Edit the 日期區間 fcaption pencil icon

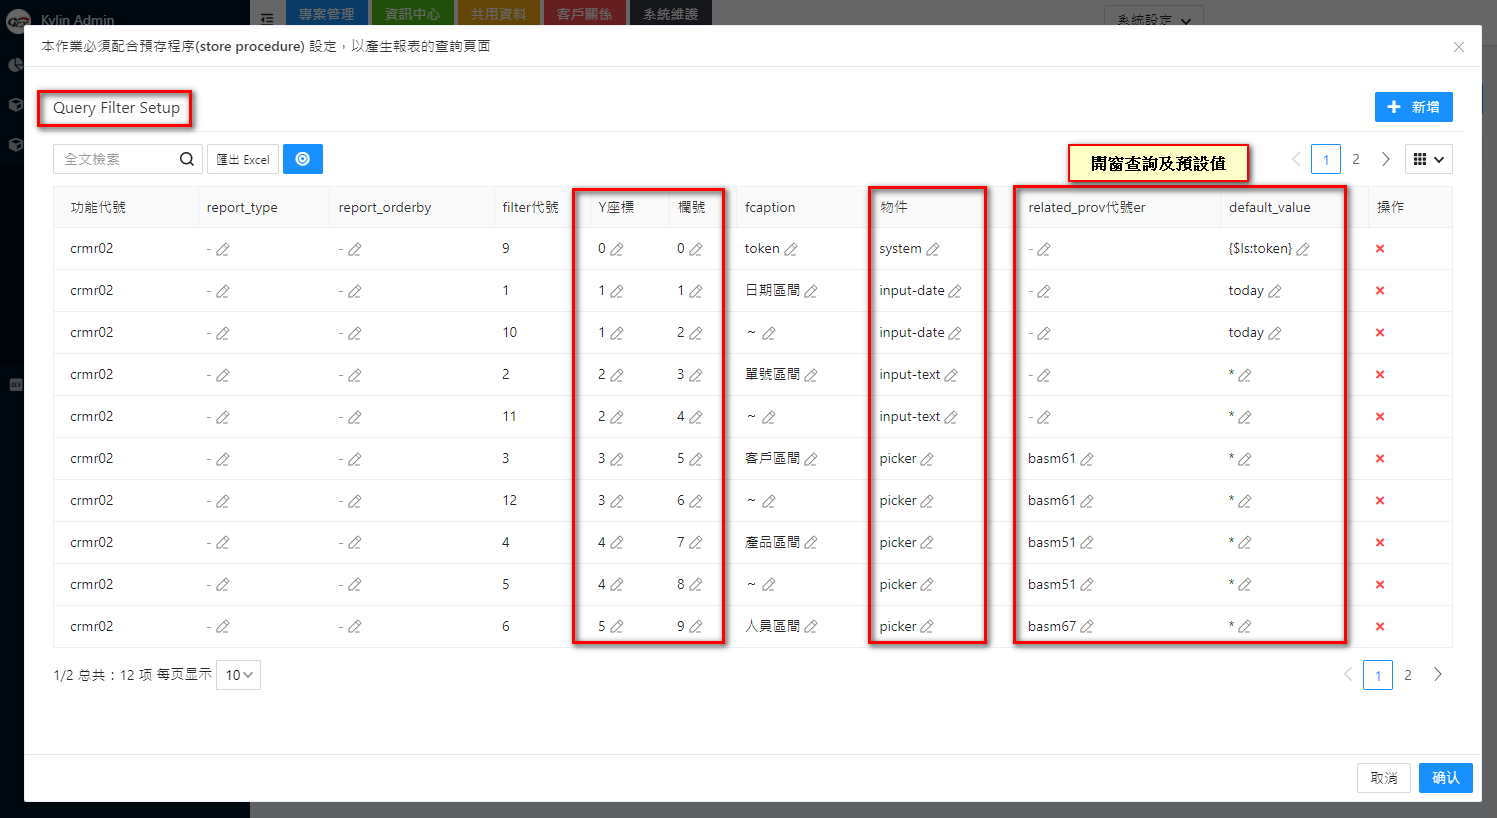(811, 291)
